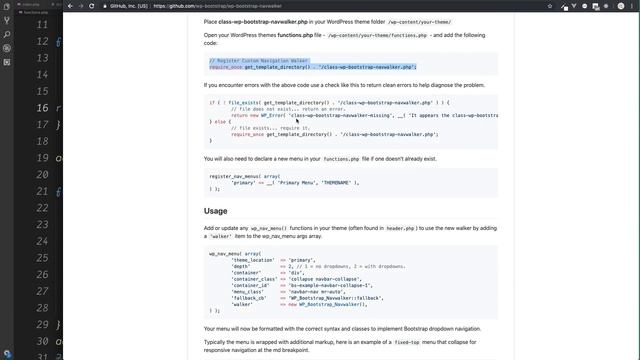
Task: Click the 'depth' => 2 code line
Action: (318, 267)
